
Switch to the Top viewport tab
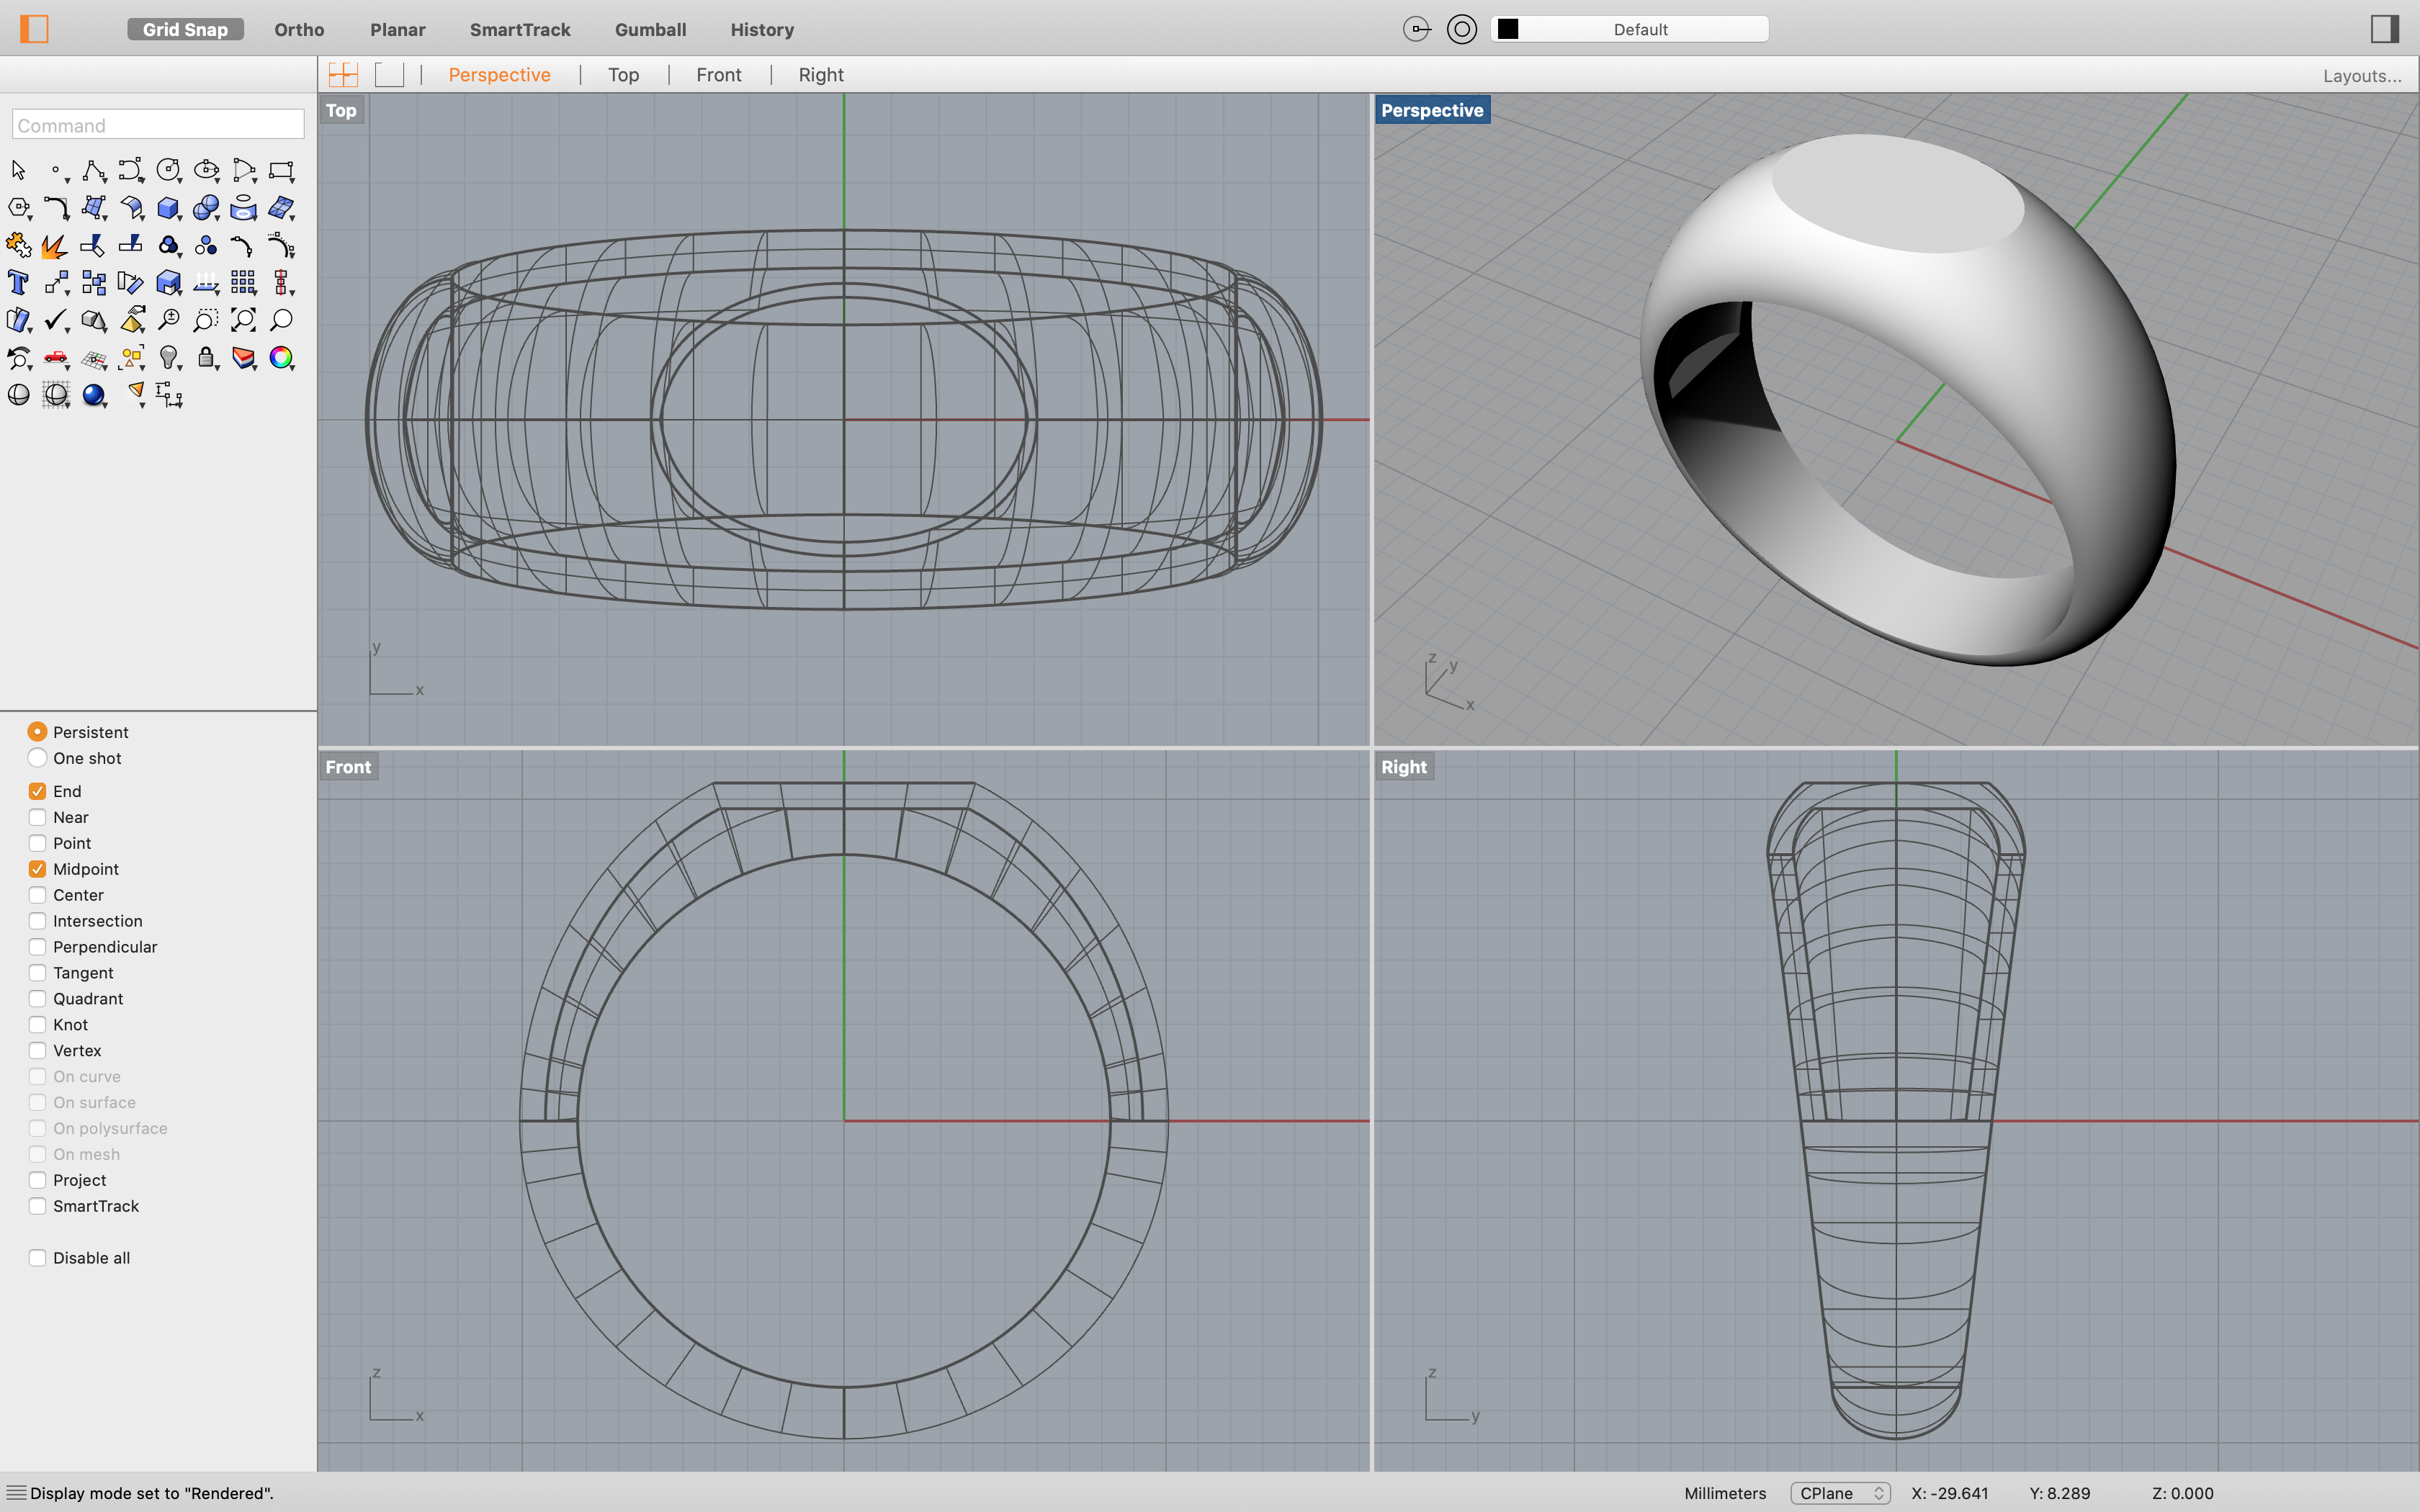coord(622,74)
